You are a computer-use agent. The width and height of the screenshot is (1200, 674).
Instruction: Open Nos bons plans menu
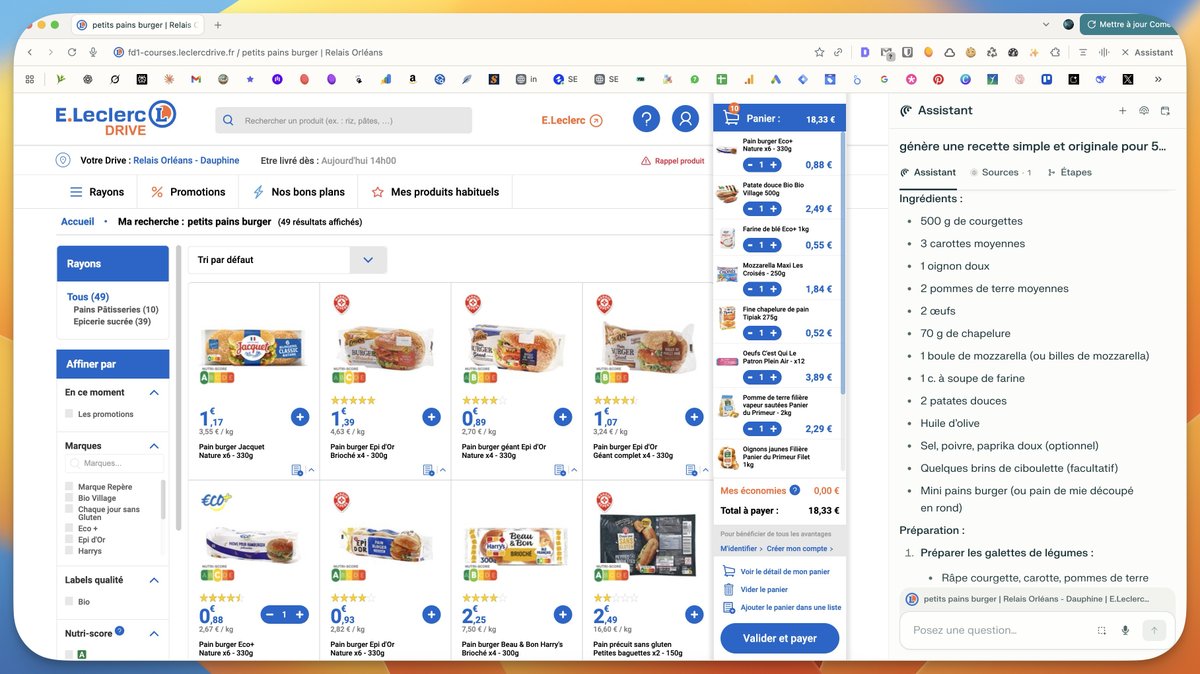(298, 192)
